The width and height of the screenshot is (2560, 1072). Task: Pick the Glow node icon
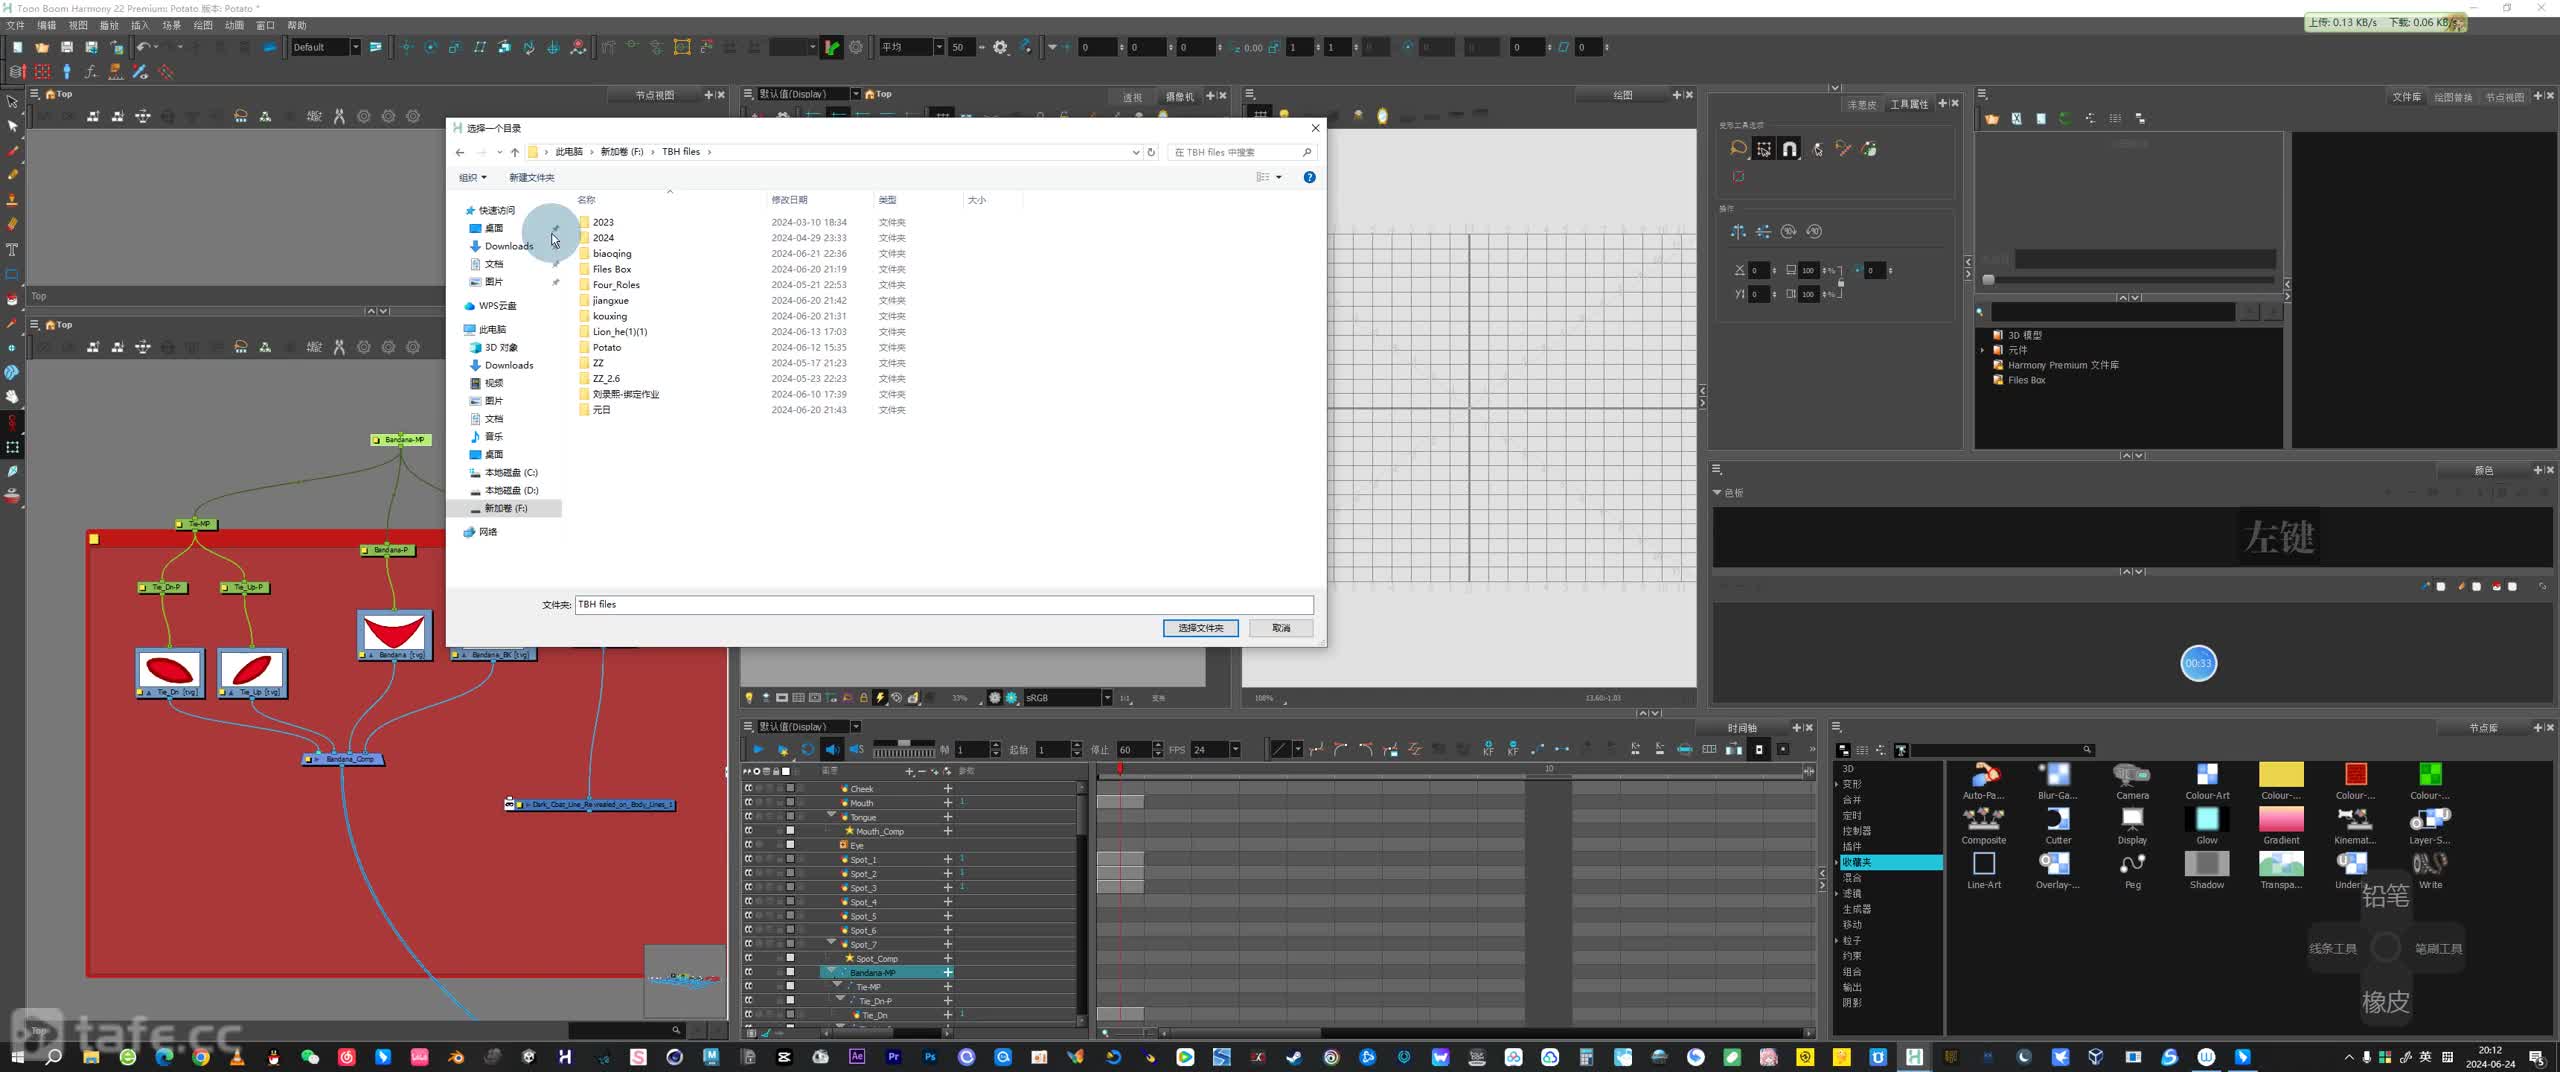coord(2207,819)
